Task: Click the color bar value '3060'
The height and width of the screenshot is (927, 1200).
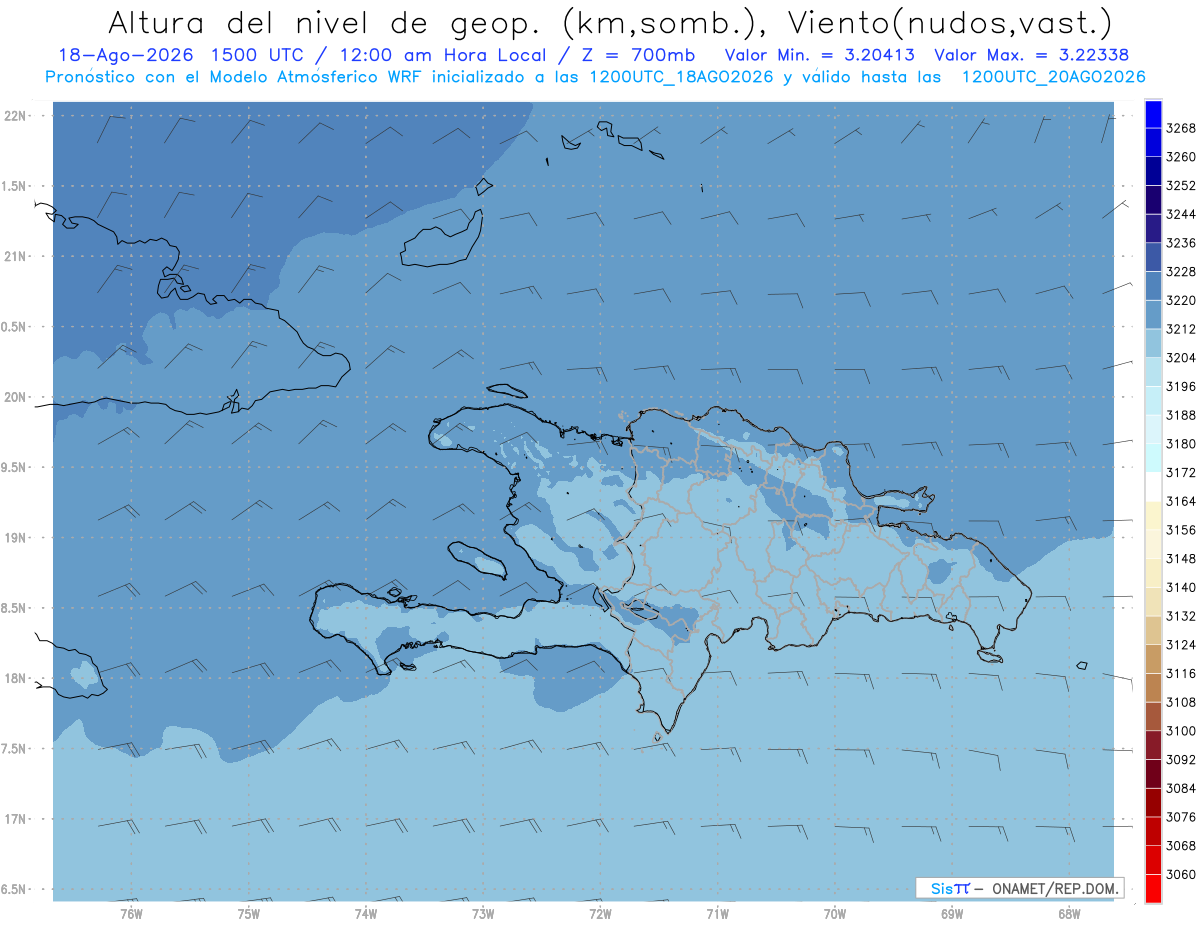Action: click(1181, 874)
